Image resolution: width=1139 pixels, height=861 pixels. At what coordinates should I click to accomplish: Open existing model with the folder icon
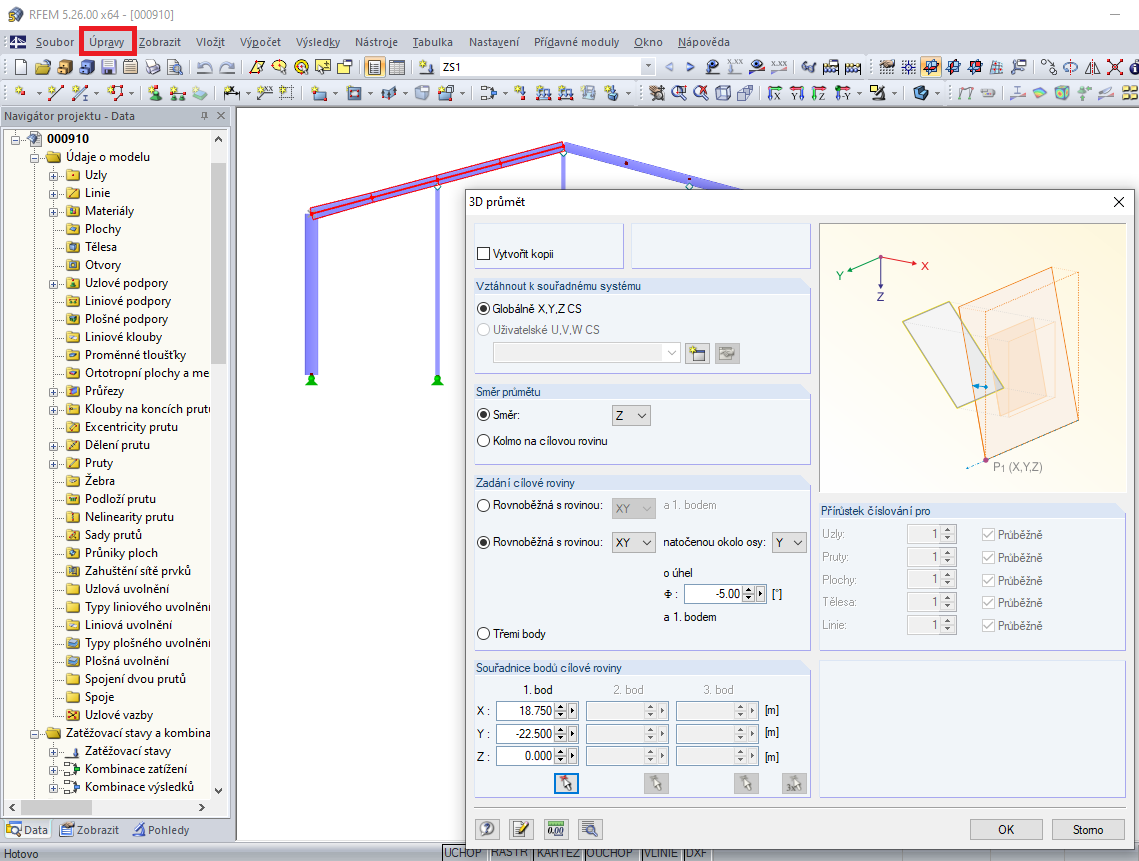pyautogui.click(x=43, y=68)
